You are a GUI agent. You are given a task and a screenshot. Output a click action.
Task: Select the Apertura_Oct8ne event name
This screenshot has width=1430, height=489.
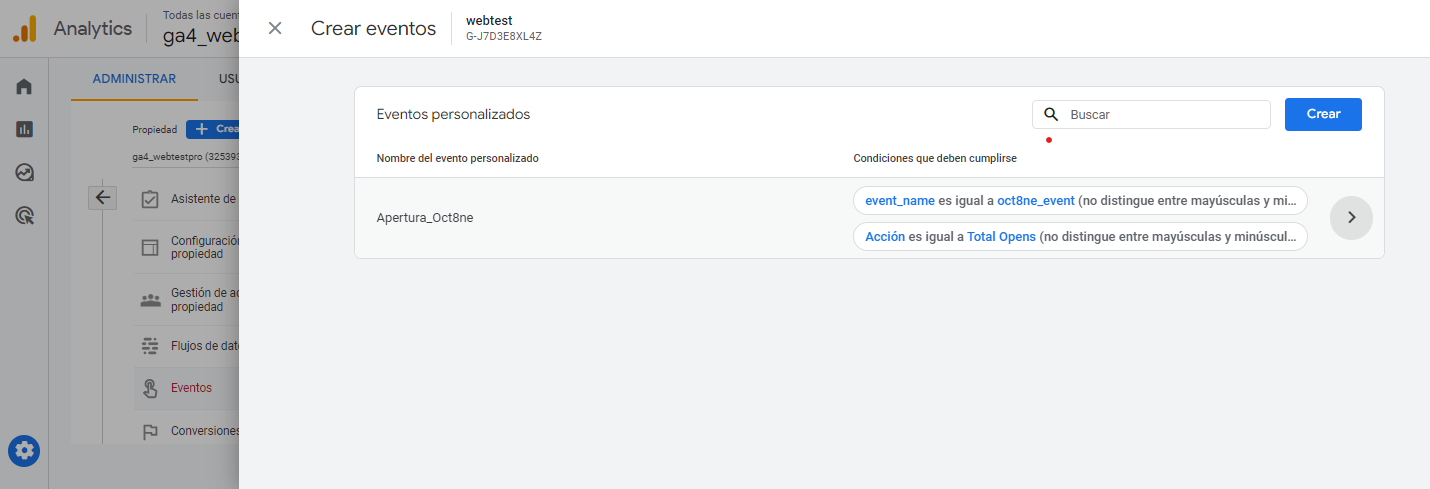(x=425, y=218)
